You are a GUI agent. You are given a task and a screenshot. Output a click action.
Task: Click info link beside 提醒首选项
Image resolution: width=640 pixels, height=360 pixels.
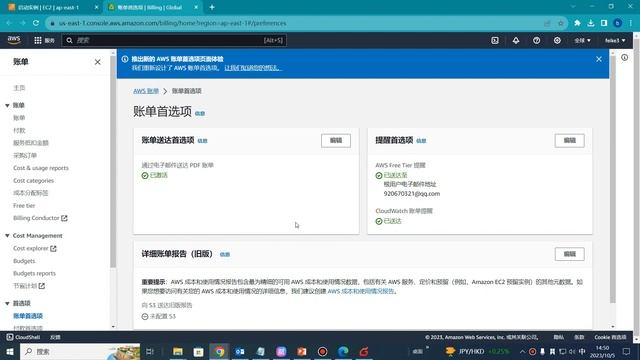point(421,141)
